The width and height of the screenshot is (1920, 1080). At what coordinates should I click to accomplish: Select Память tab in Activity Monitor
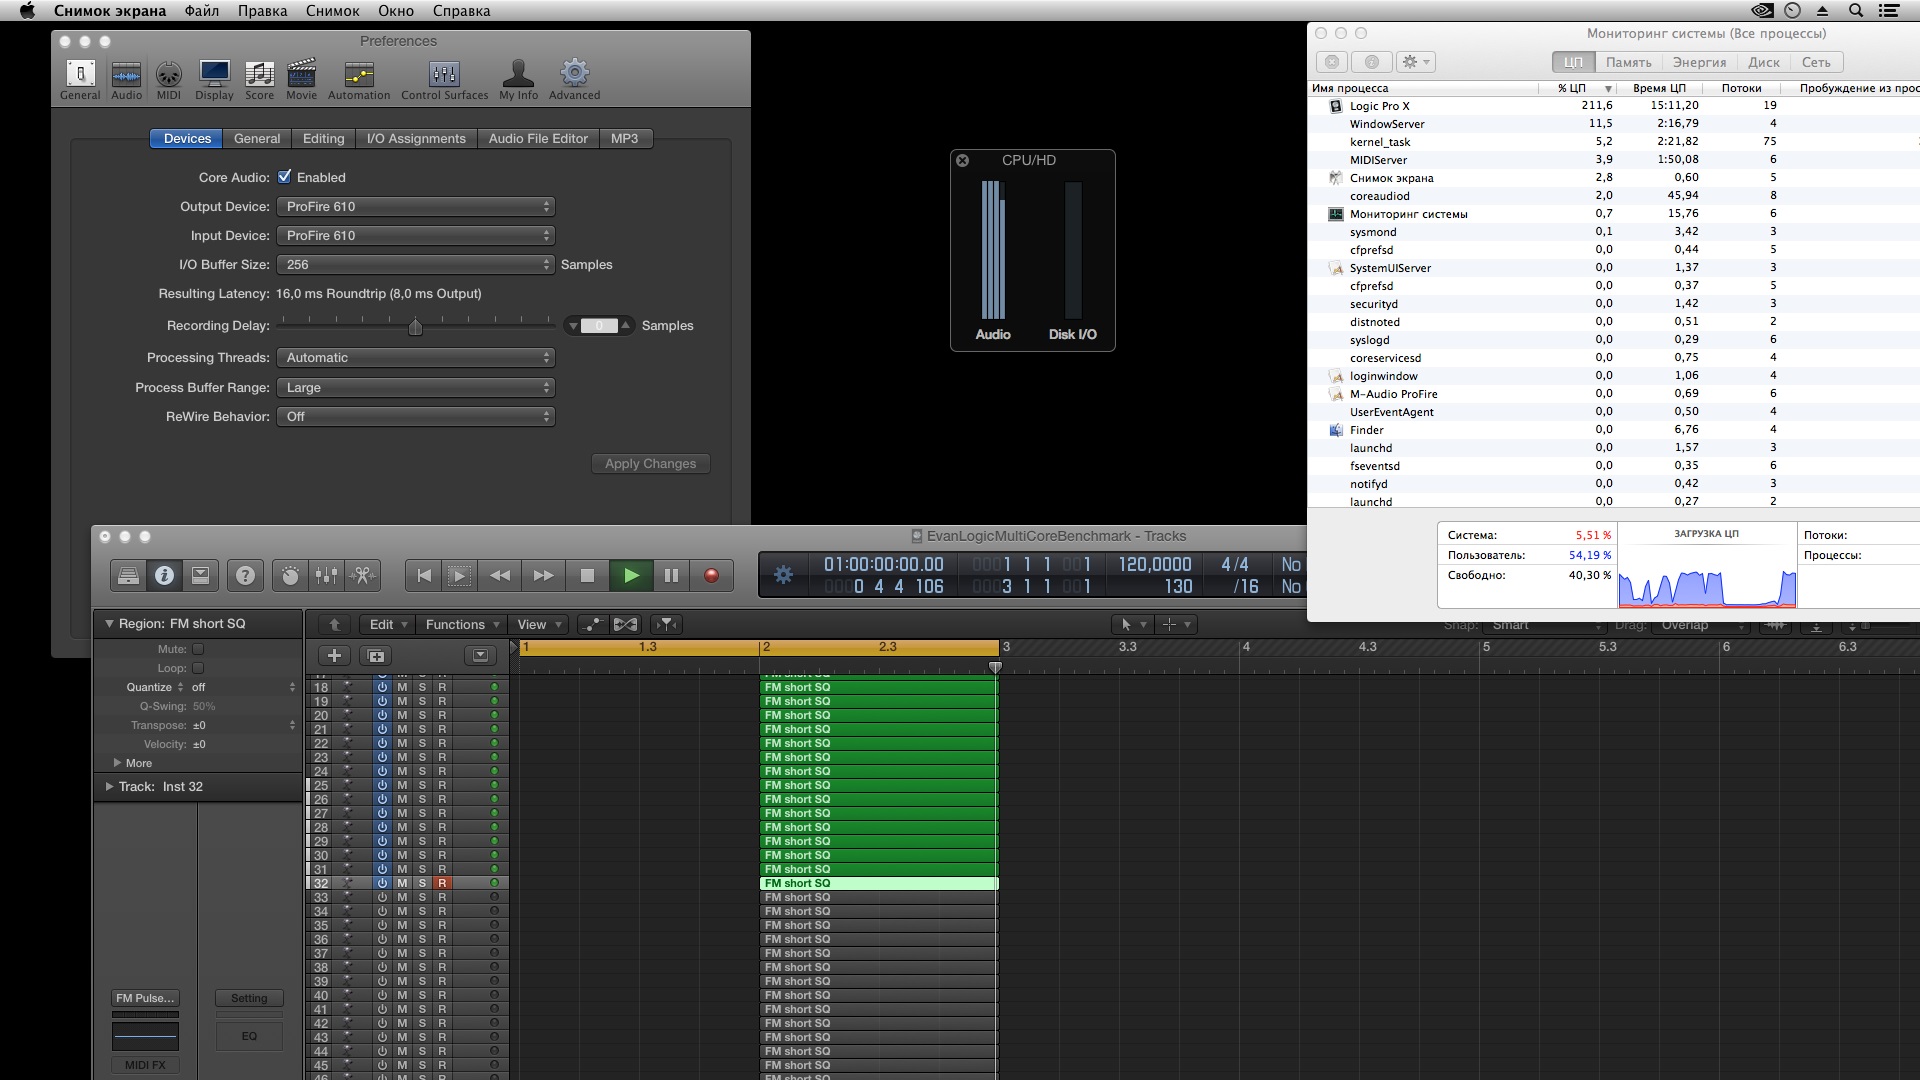[1628, 62]
